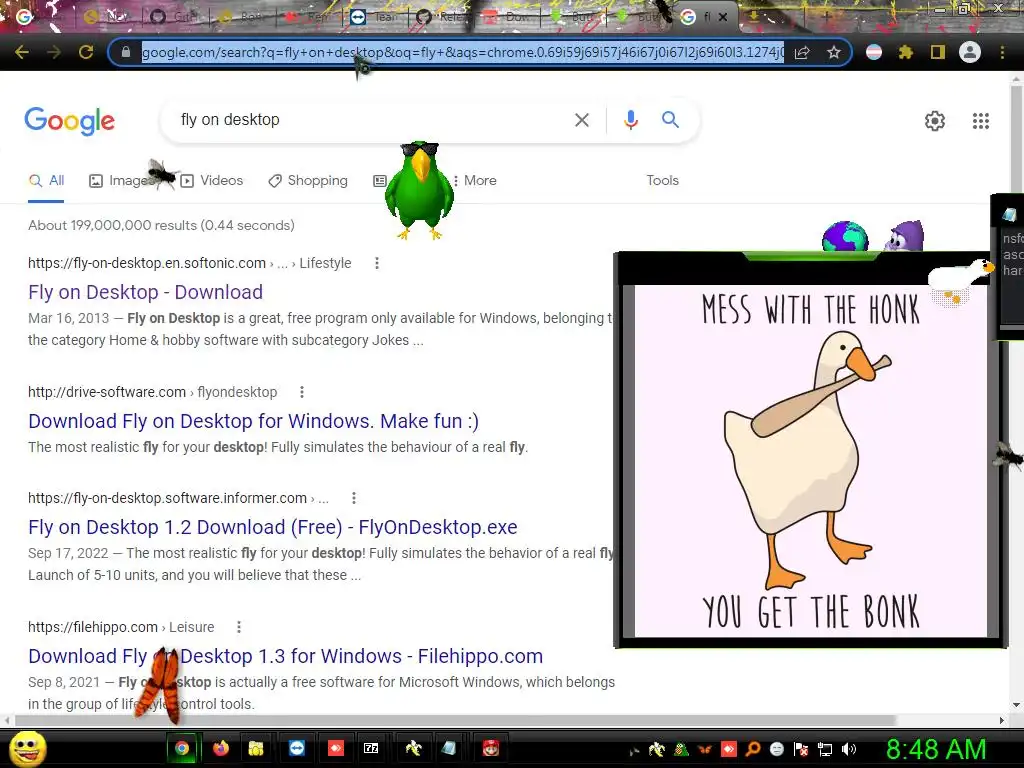Viewport: 1024px width, 768px height.
Task: Open the network icon in system tray
Action: [x=825, y=750]
